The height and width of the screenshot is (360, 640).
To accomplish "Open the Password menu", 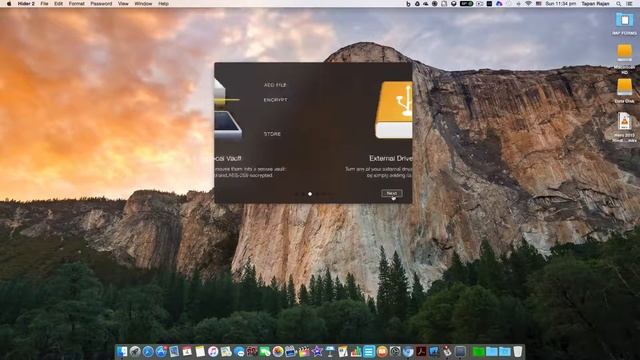I will [101, 3].
